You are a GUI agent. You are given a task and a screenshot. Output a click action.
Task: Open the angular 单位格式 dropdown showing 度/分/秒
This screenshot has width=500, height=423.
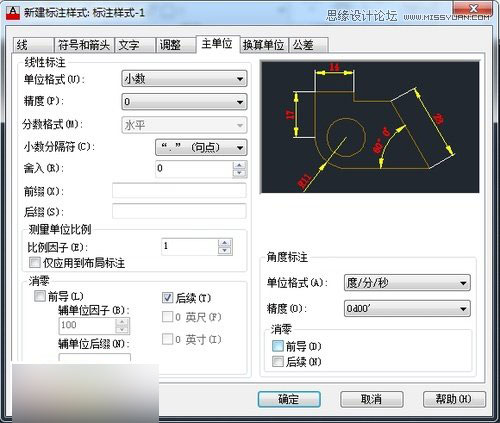[407, 283]
